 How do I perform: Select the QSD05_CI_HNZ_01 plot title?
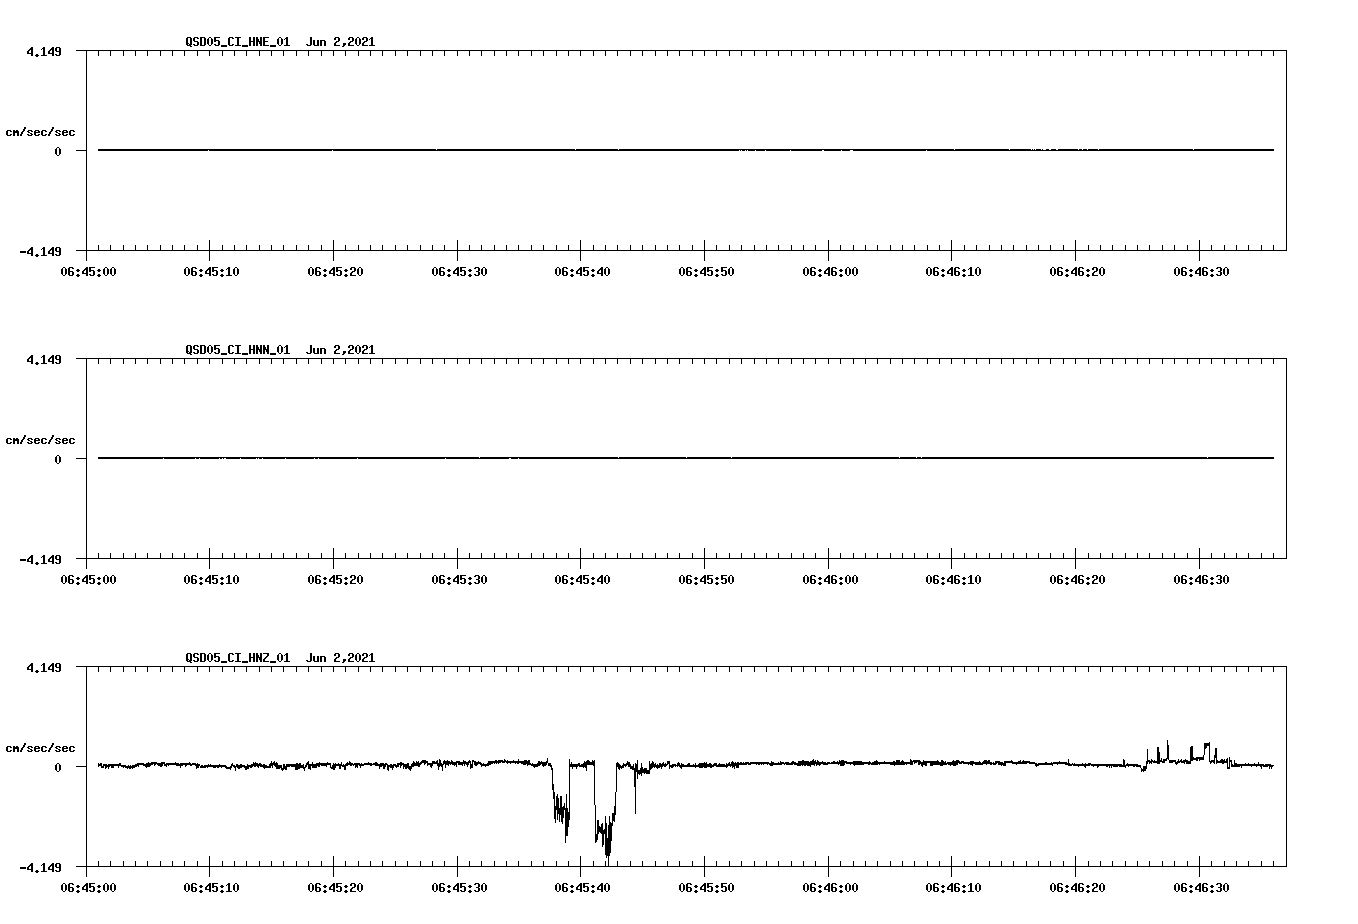[237, 658]
